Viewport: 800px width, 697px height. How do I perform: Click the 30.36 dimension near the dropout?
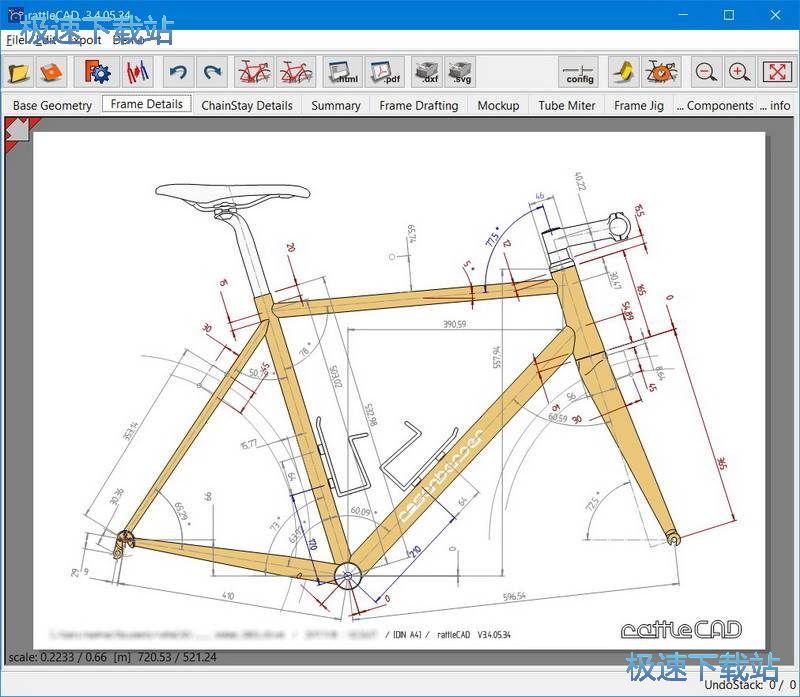[117, 496]
